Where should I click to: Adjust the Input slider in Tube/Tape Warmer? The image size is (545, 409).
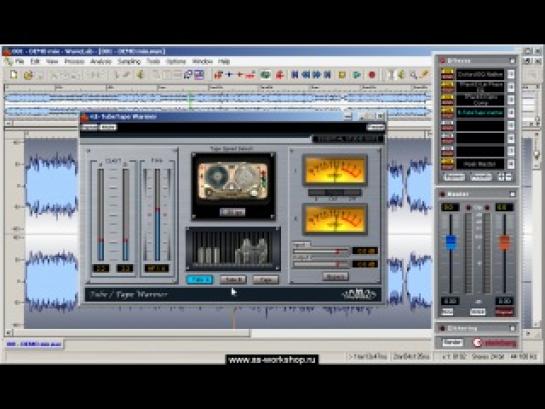click(x=321, y=251)
